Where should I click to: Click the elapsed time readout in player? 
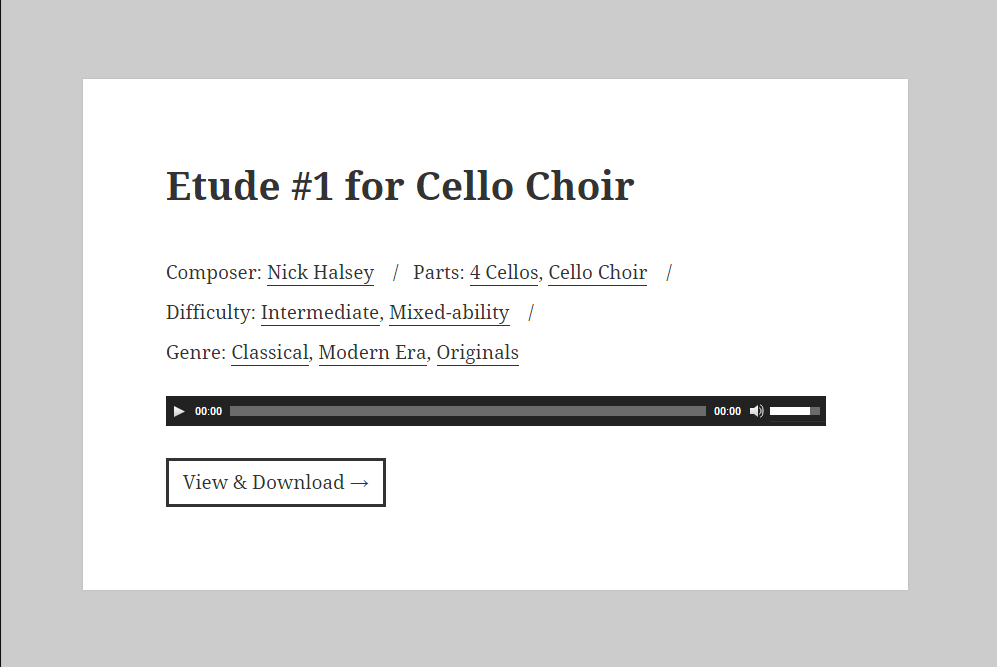(x=209, y=411)
